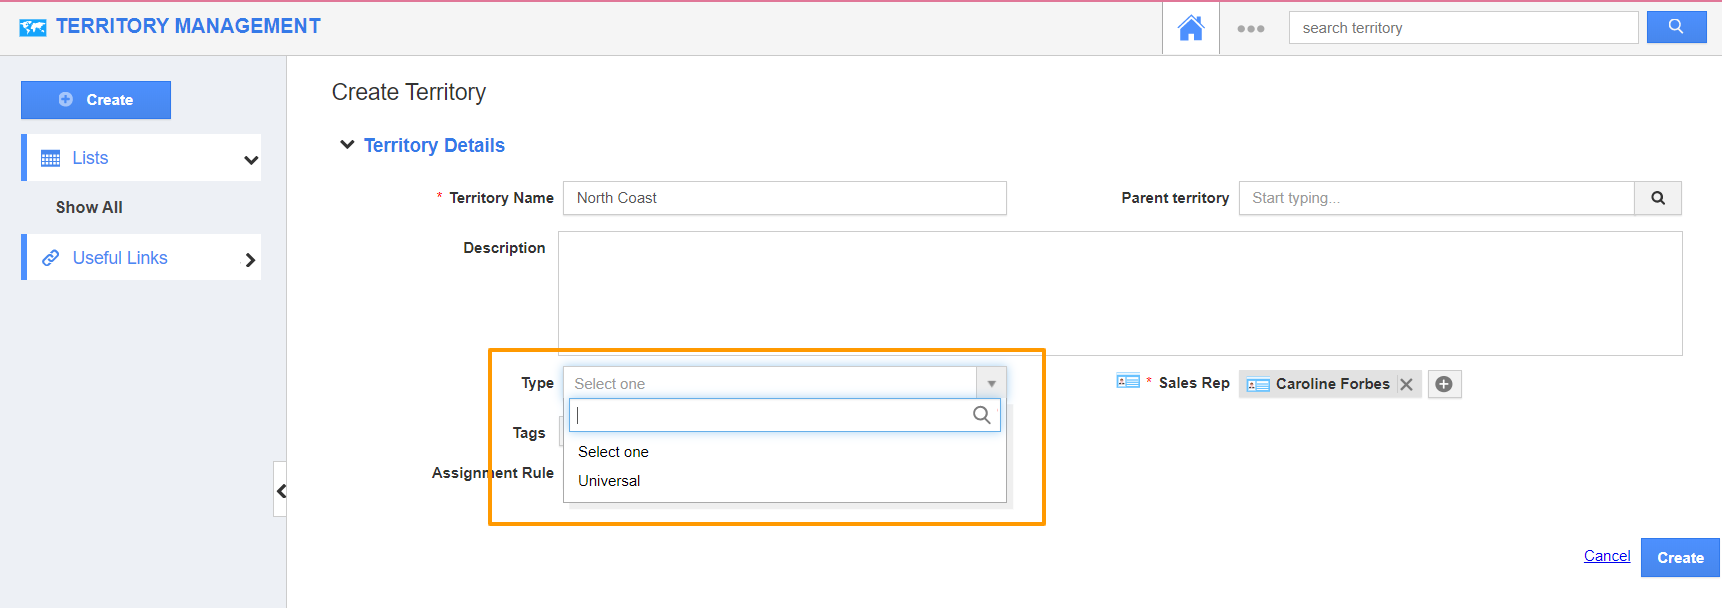Viewport: 1722px width, 608px height.
Task: Close the Type dropdown using its arrow
Action: [991, 384]
